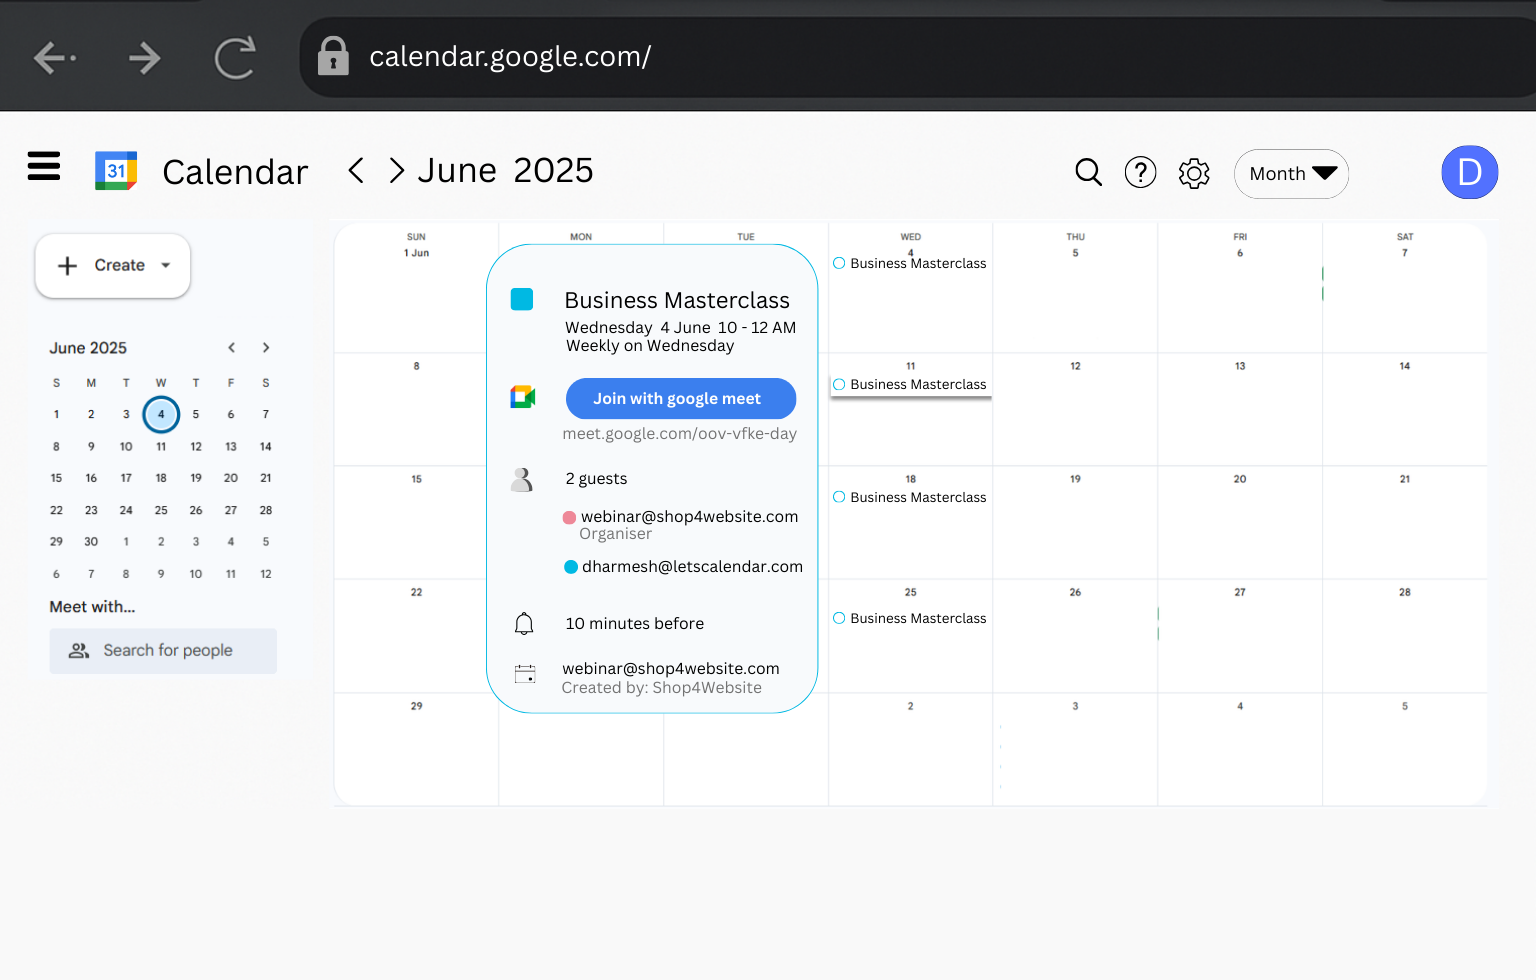Click the Google Meet icon in event popup
Image resolution: width=1536 pixels, height=980 pixels.
click(523, 398)
